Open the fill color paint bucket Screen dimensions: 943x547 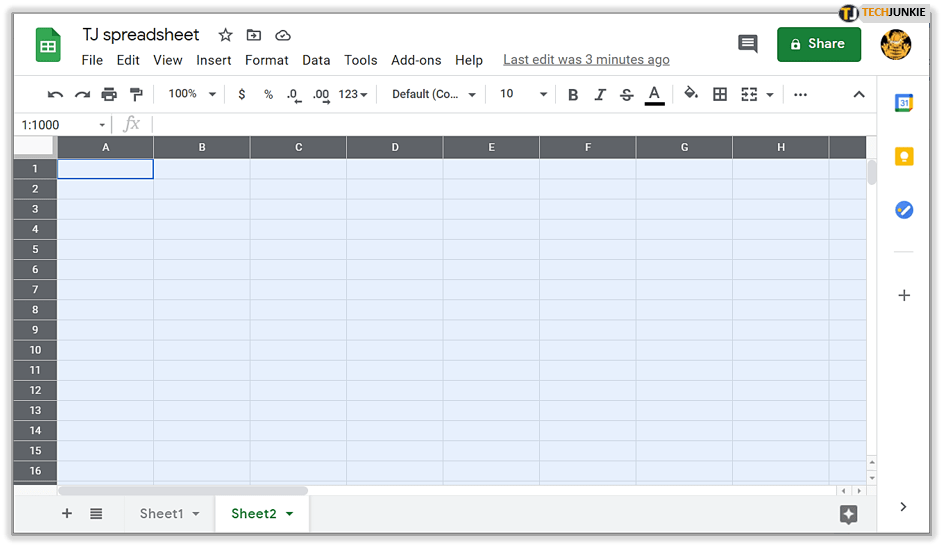click(x=690, y=94)
